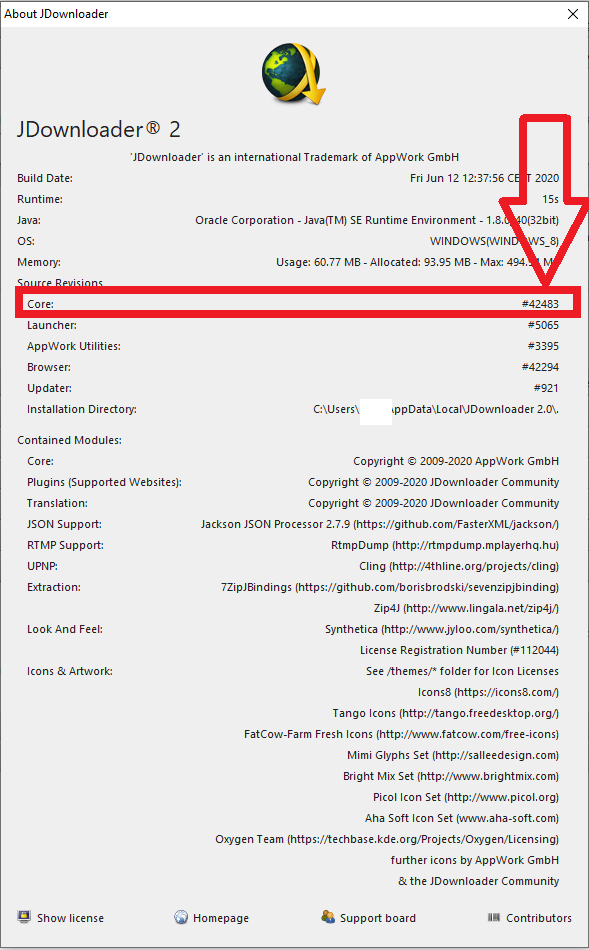The width and height of the screenshot is (589, 950).
Task: Click the Core revision number #42483
Action: click(x=540, y=304)
